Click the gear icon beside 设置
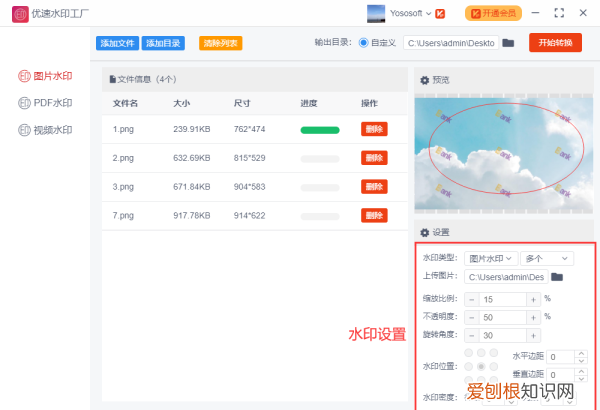The image size is (600, 410). pyautogui.click(x=424, y=233)
